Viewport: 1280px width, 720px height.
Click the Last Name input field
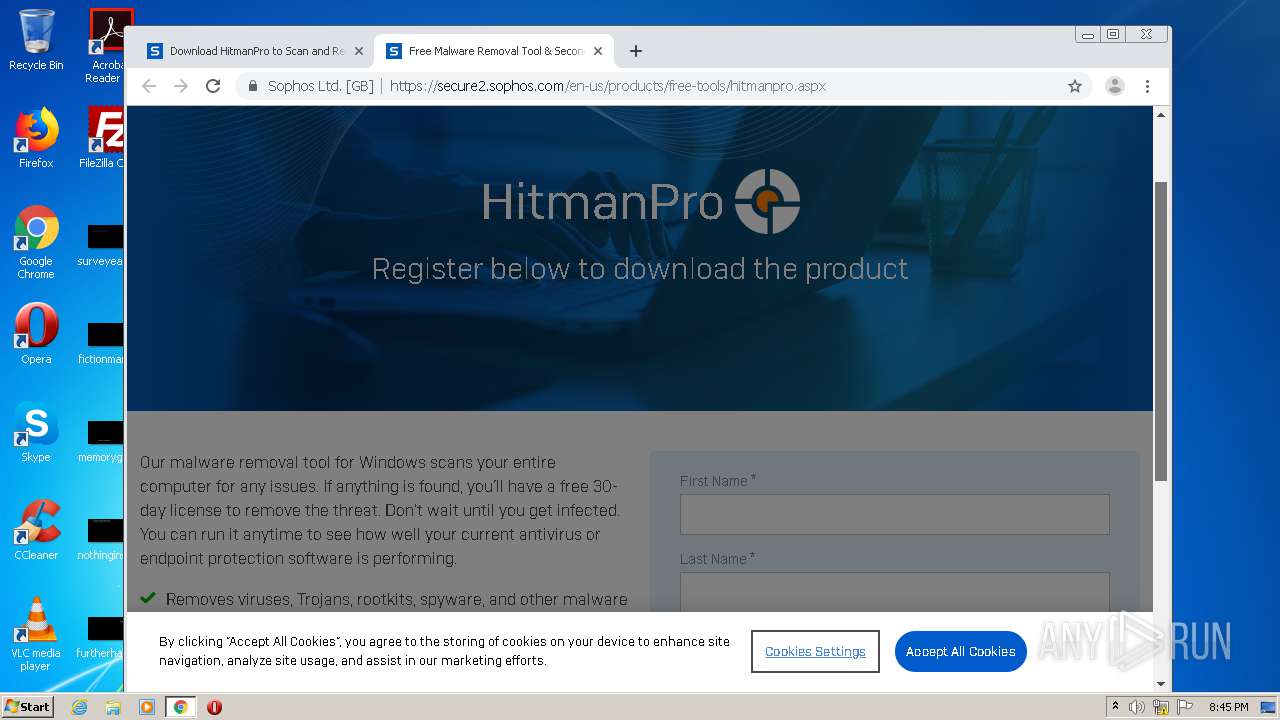[895, 591]
